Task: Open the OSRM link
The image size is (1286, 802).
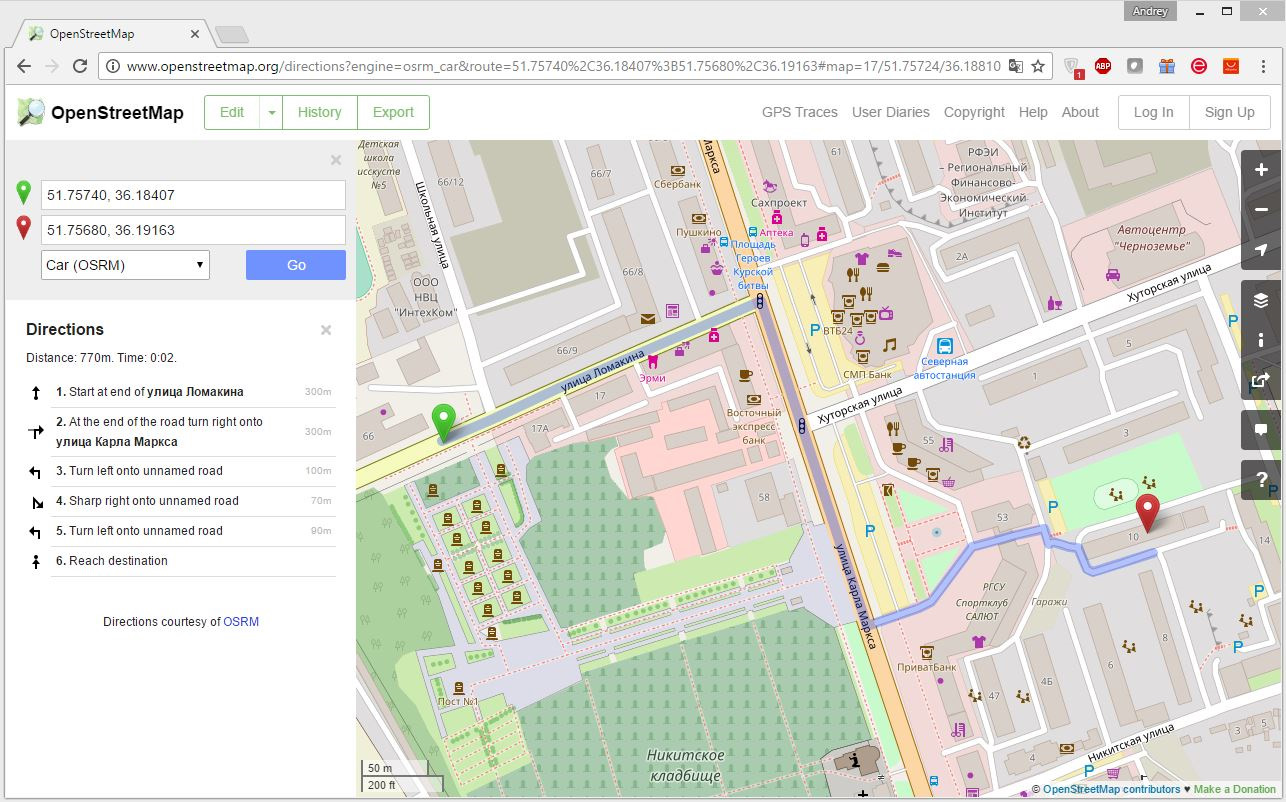Action: (241, 622)
